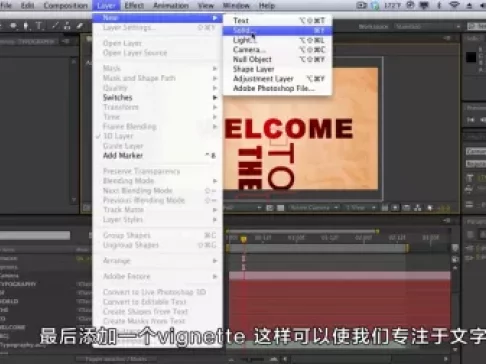Click the Wi-Fi icon in menu bar
The width and height of the screenshot is (486, 364).
454,5
